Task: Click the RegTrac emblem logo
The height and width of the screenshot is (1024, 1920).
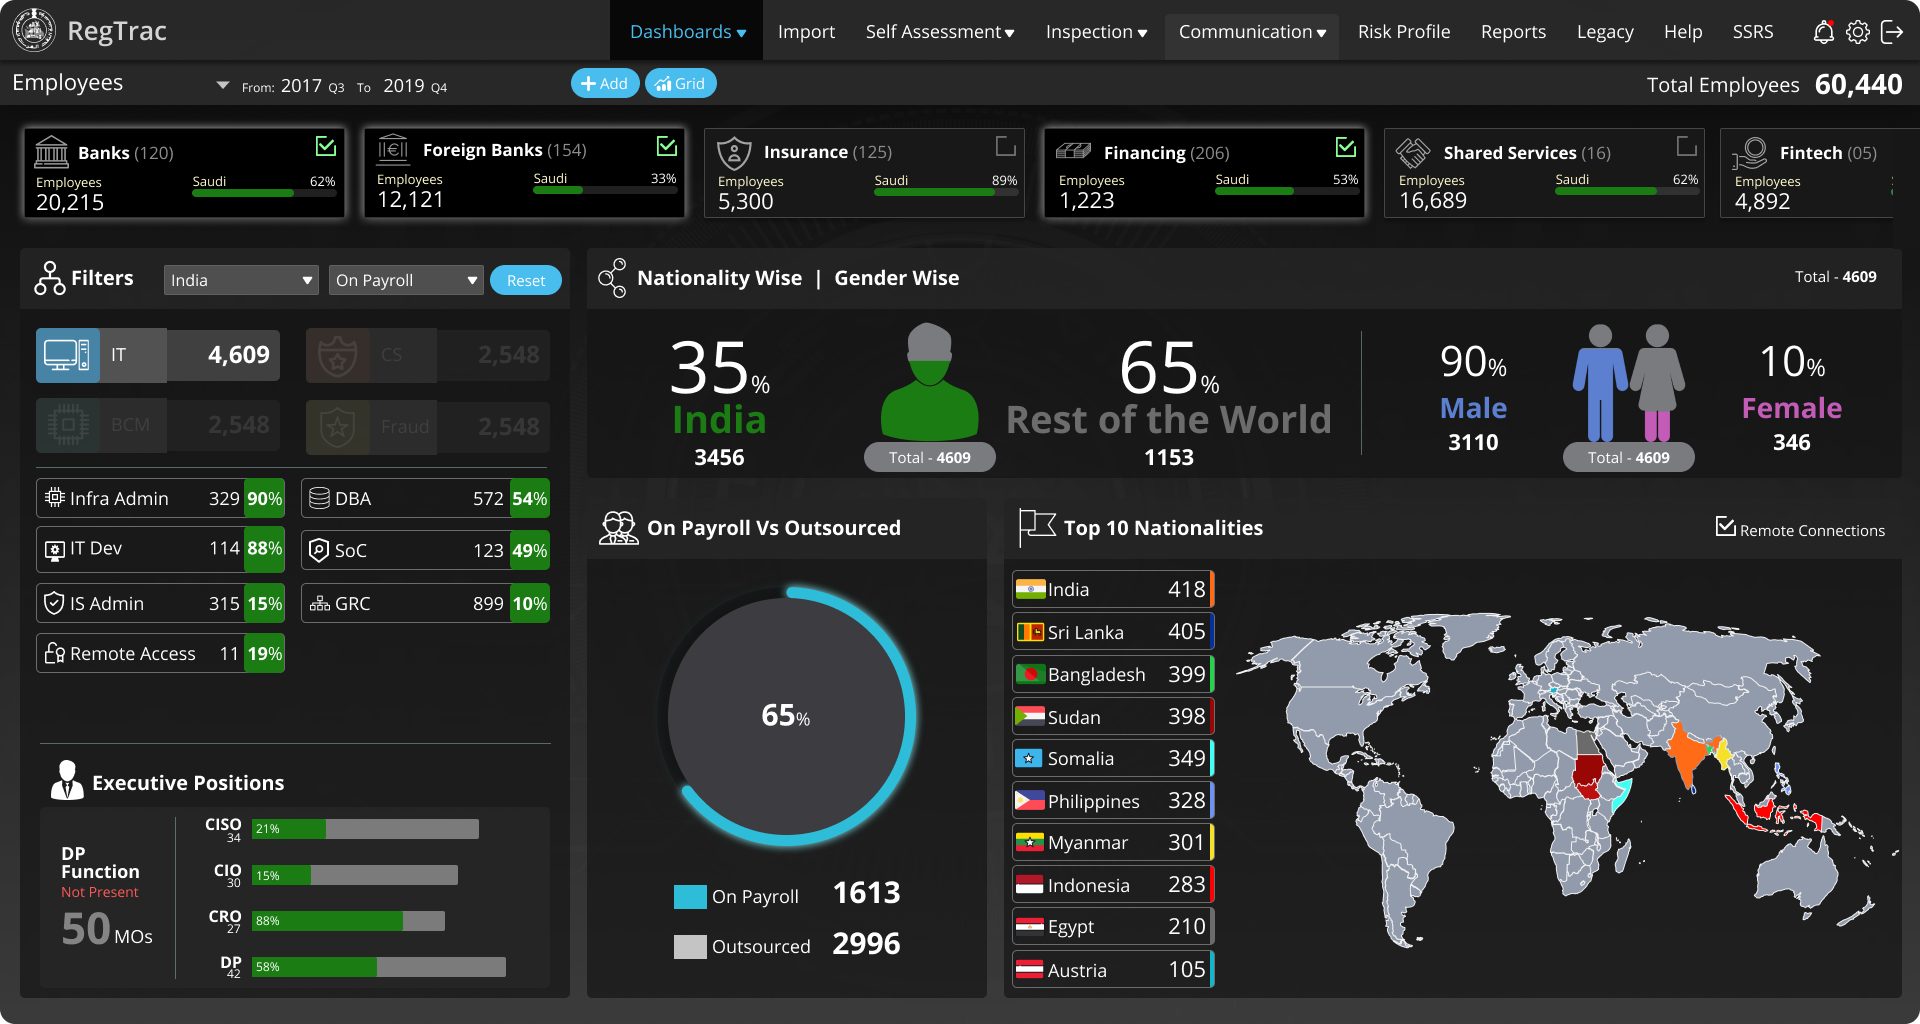Action: (33, 31)
